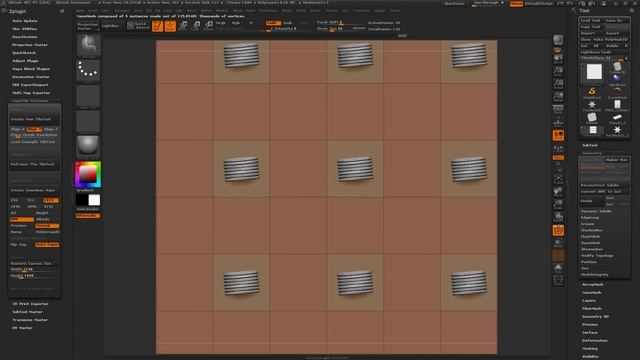The height and width of the screenshot is (360, 640).
Task: Select the Move transform icon in the top shelf
Action: (183, 26)
